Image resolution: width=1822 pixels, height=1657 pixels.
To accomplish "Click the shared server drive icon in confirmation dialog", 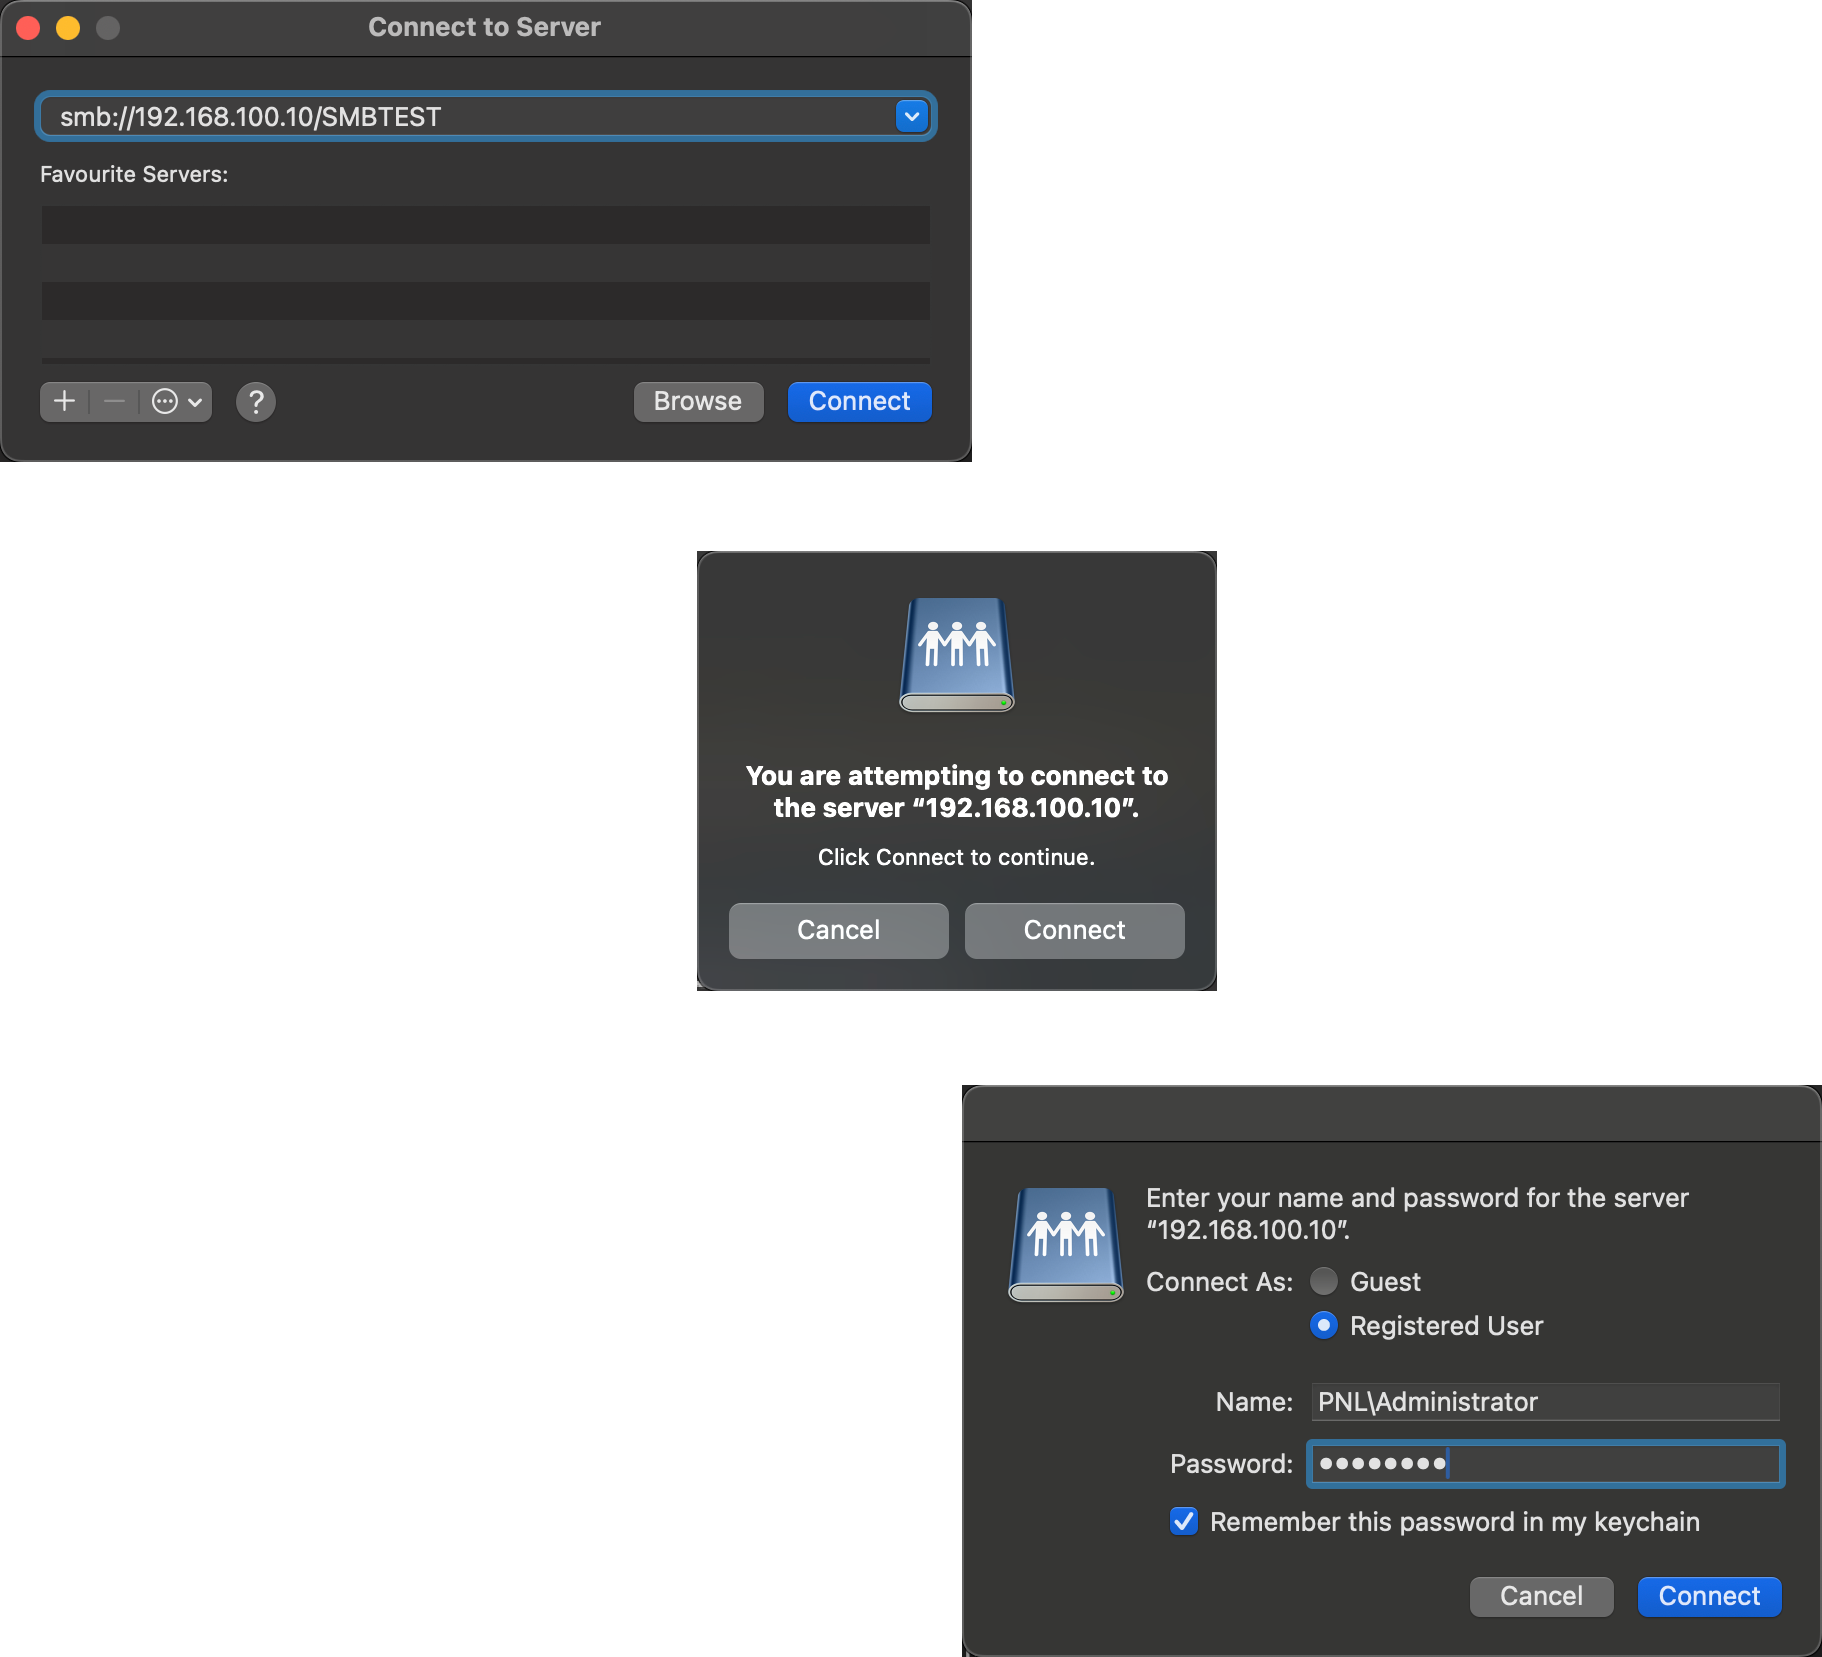I will pos(957,655).
